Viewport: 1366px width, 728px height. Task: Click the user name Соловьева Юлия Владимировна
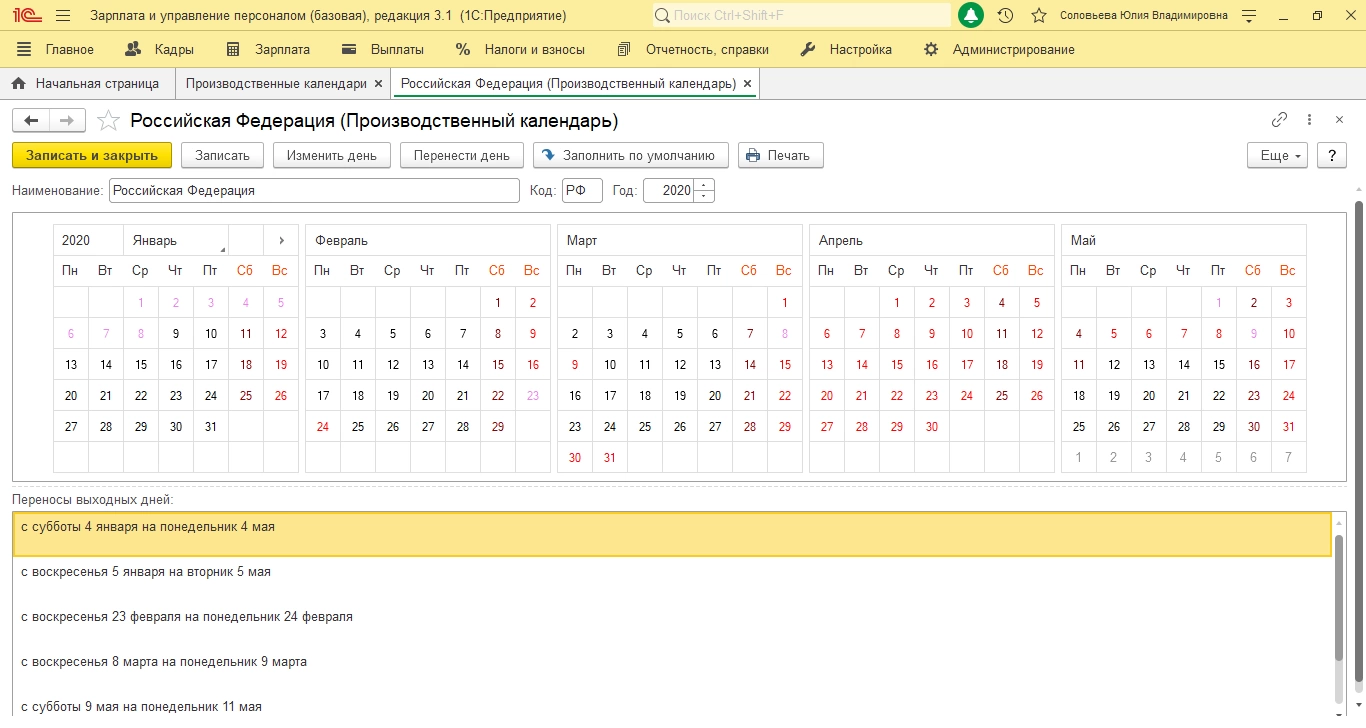[x=1143, y=16]
